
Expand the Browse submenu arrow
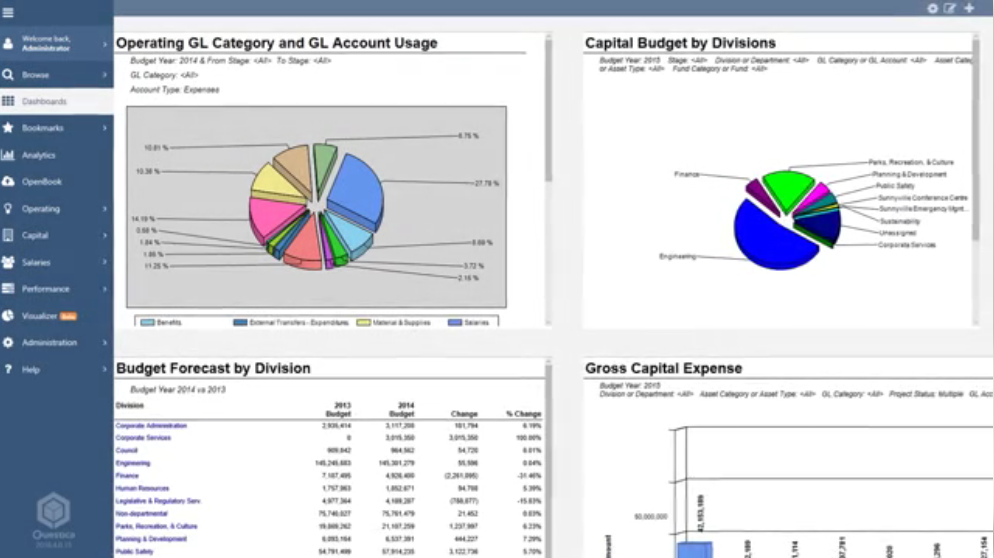[105, 75]
